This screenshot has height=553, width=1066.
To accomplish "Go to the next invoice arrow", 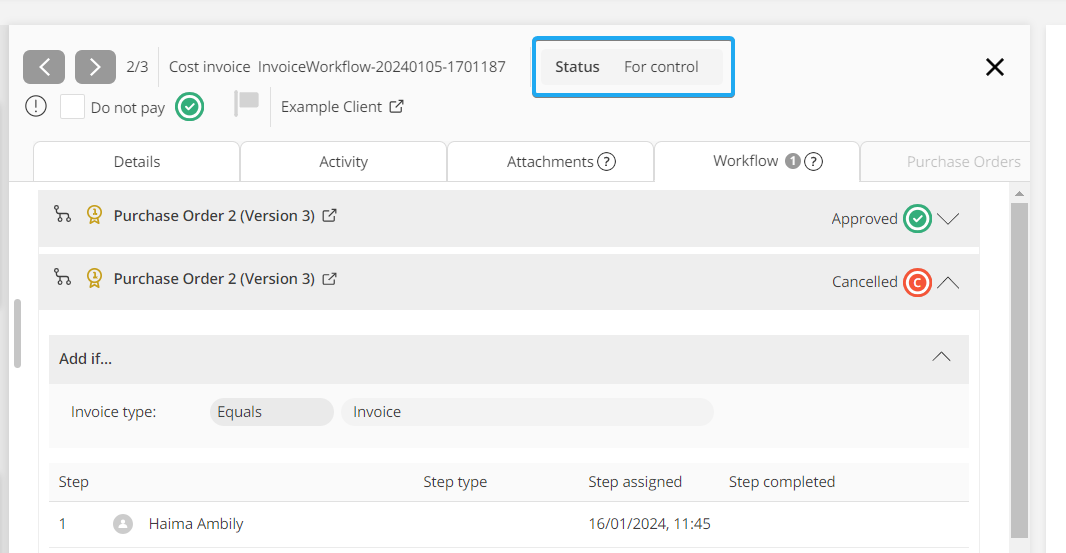I will pos(95,67).
